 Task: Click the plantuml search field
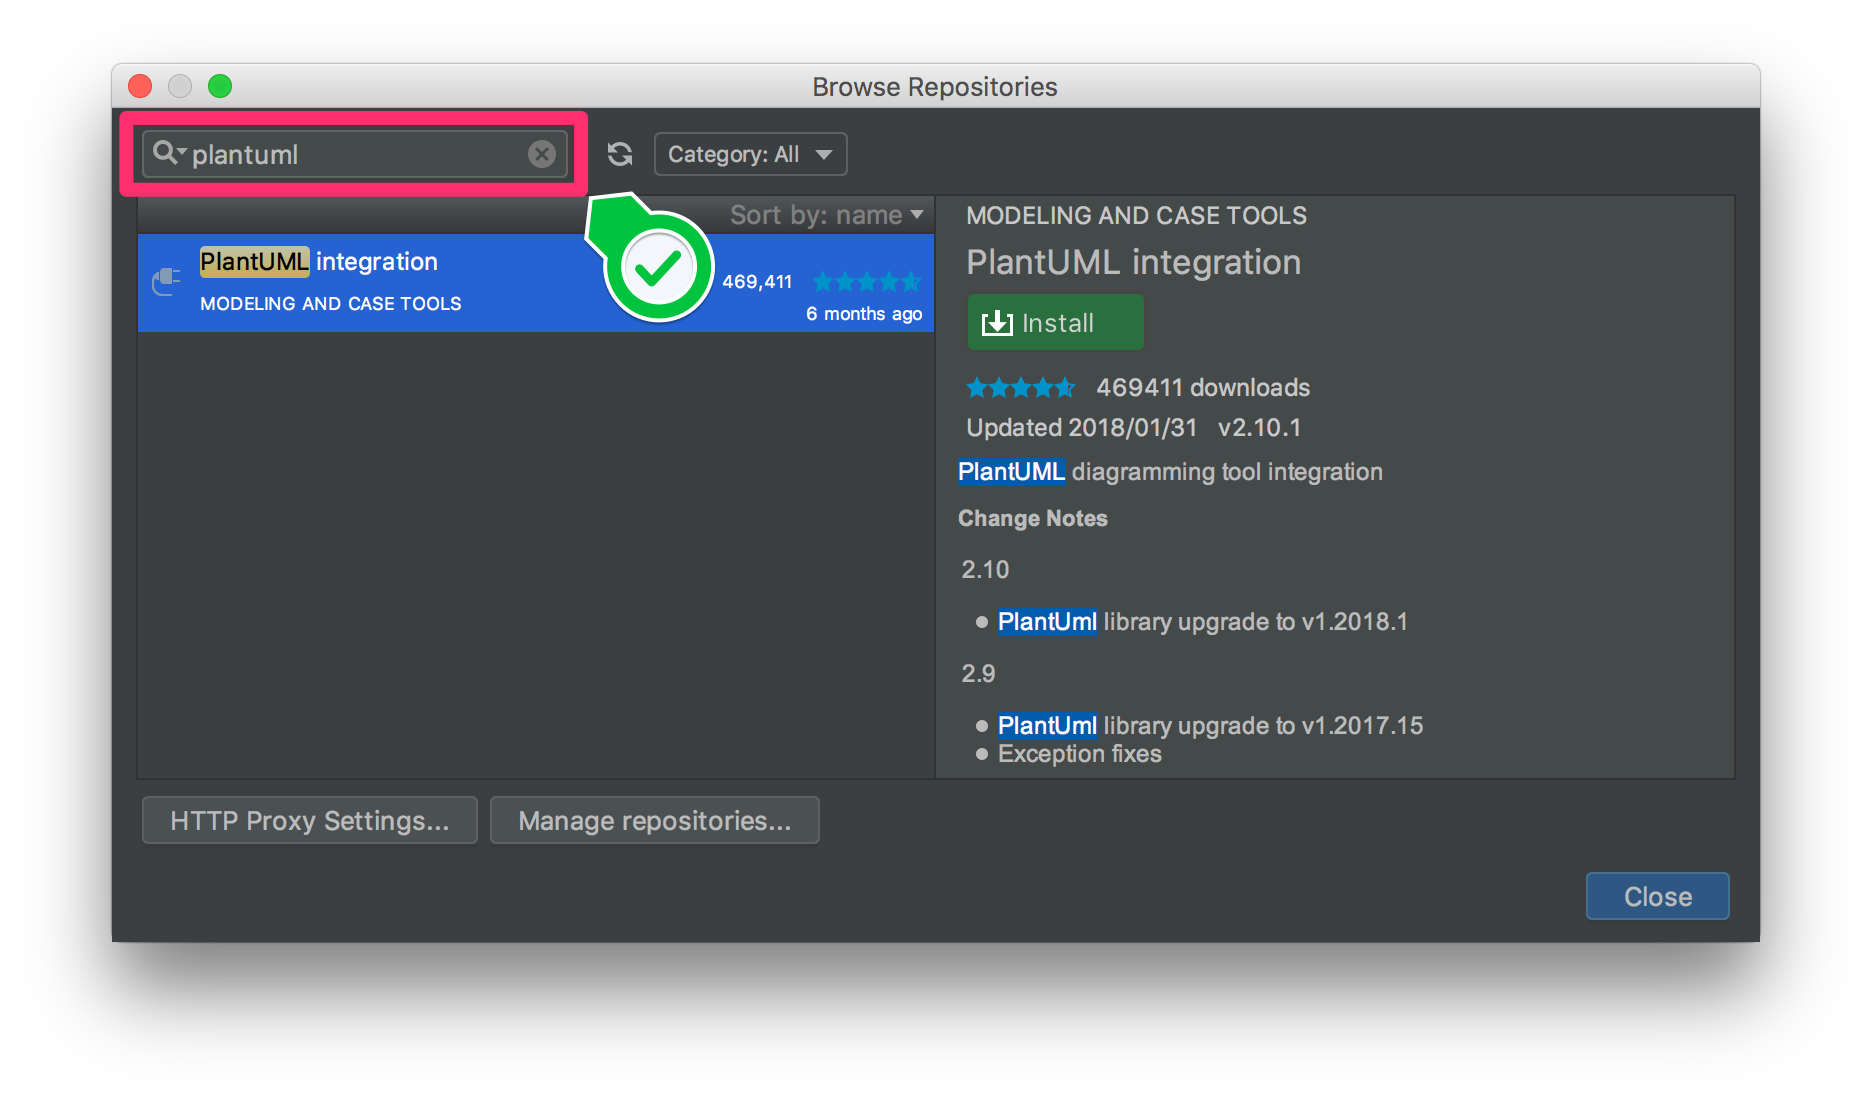[355, 154]
